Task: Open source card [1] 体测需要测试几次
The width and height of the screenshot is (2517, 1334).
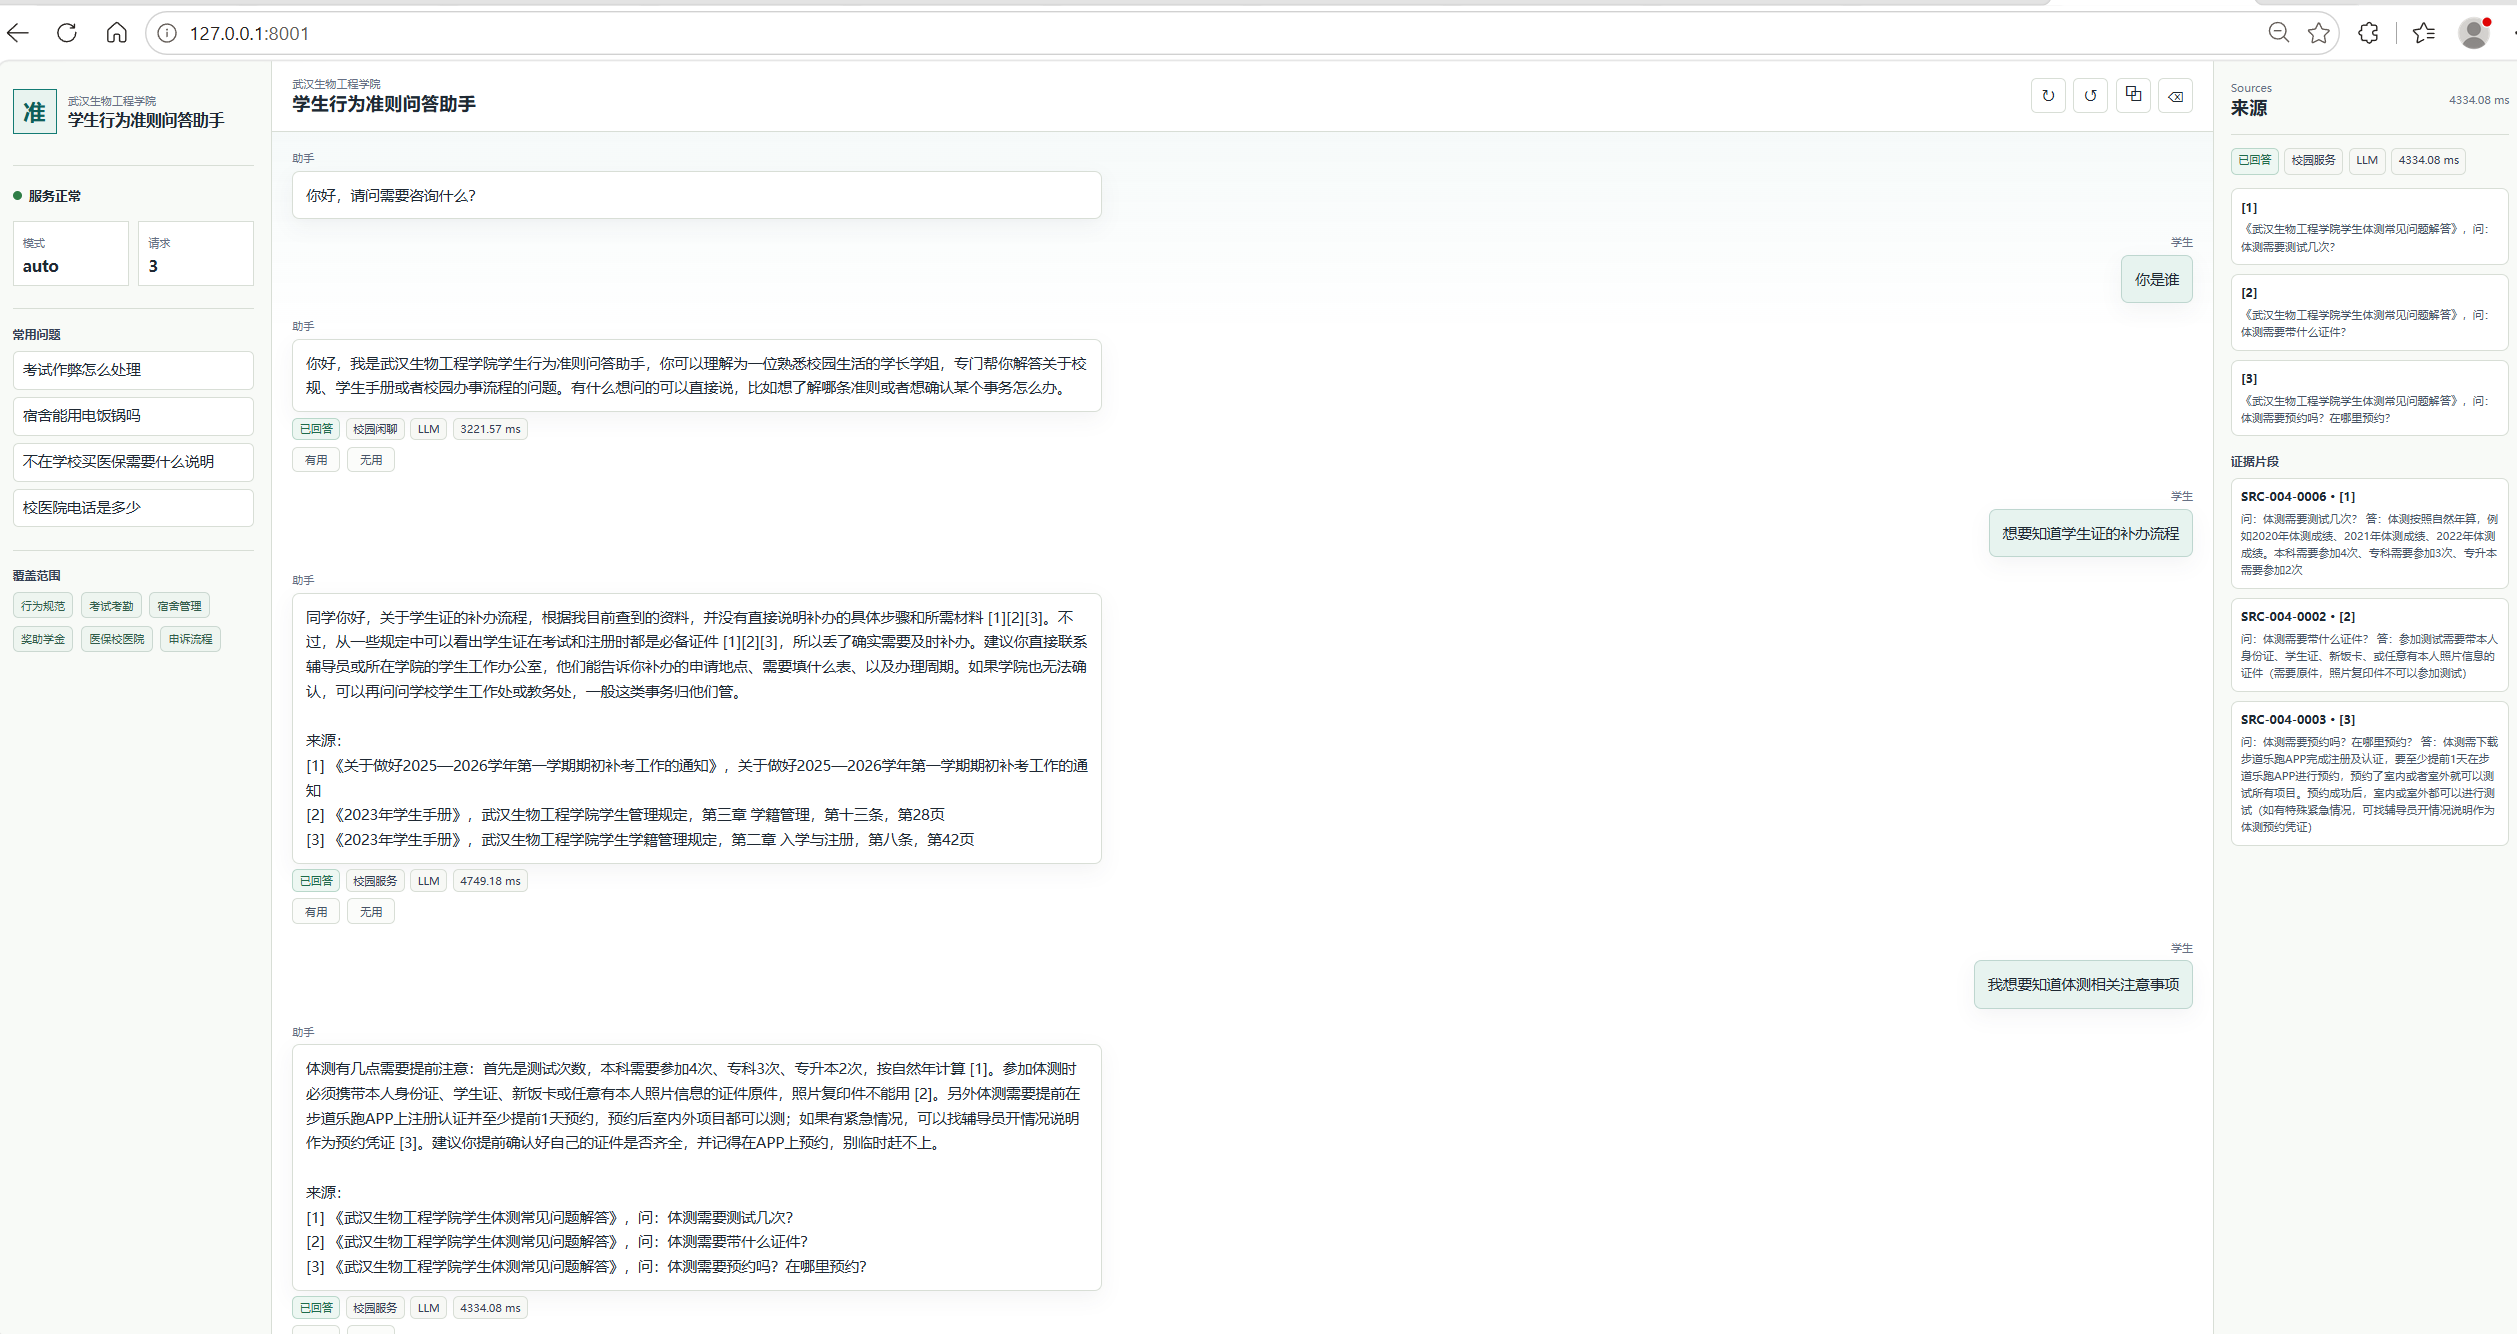Action: click(2368, 227)
